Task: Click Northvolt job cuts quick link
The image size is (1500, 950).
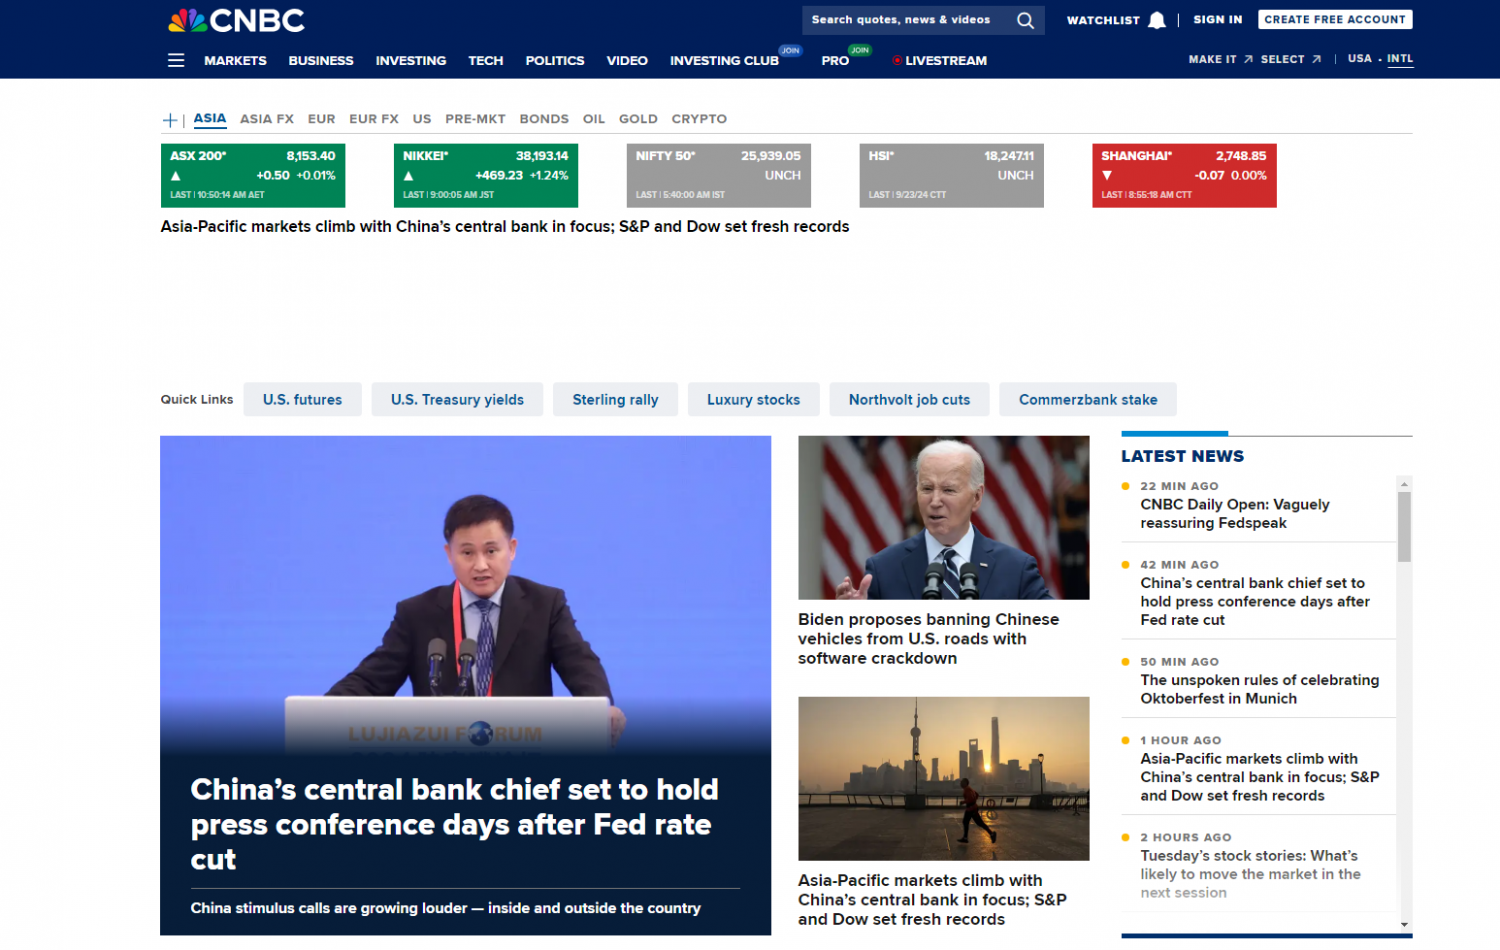Action: click(909, 399)
